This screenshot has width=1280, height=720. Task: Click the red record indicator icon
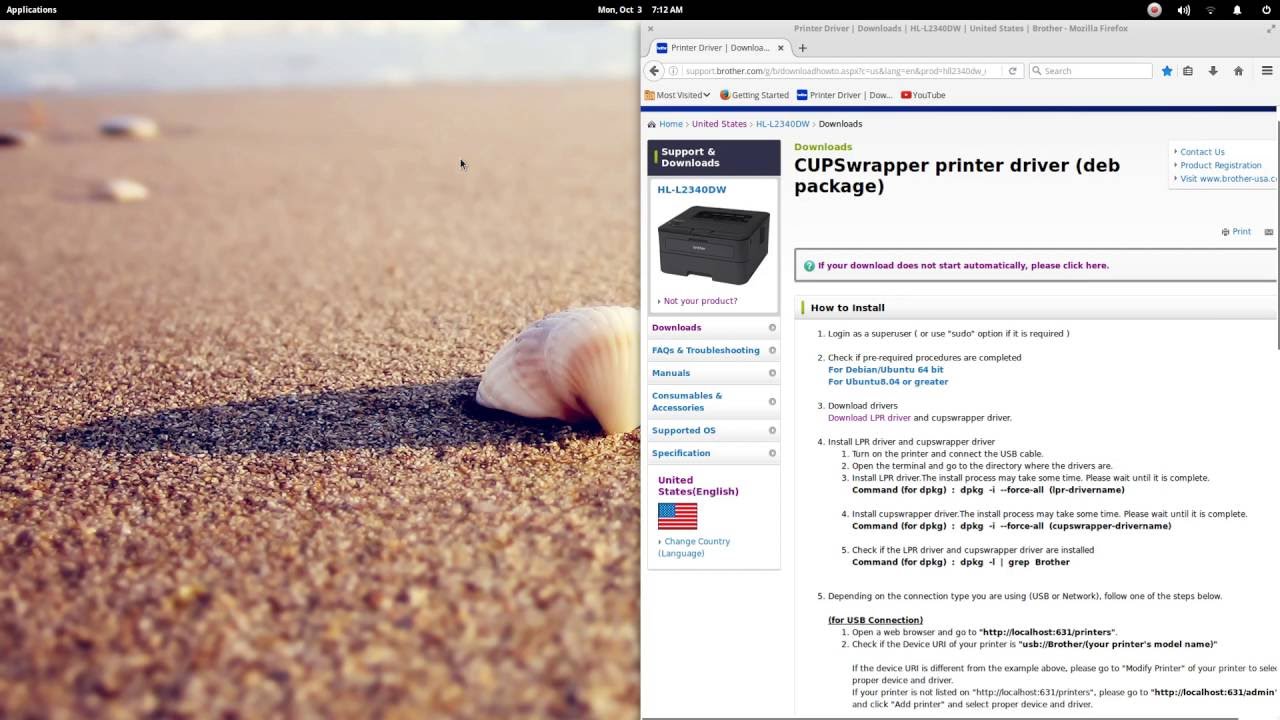tap(1154, 10)
